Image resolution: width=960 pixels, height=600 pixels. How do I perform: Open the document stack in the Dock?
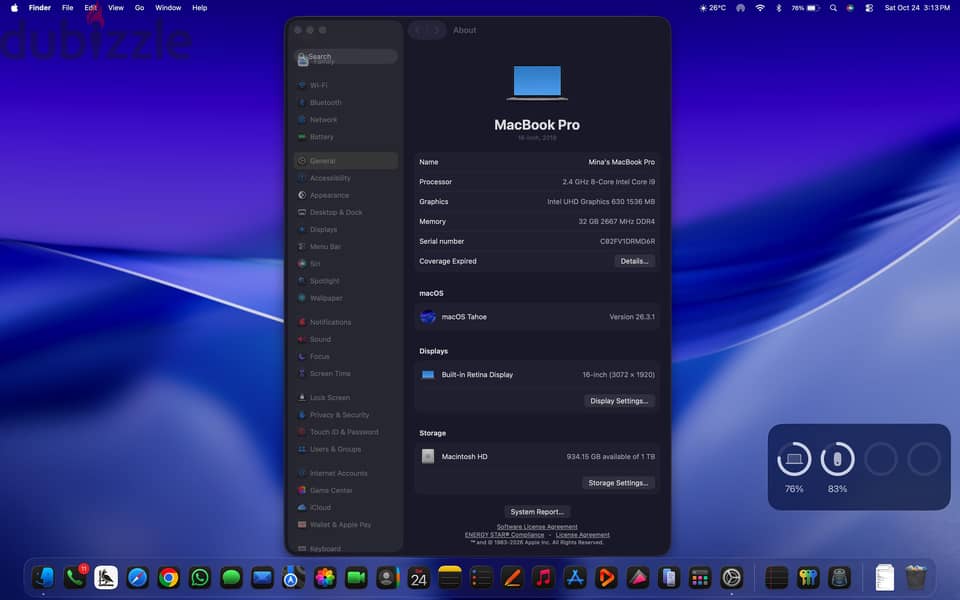click(885, 577)
